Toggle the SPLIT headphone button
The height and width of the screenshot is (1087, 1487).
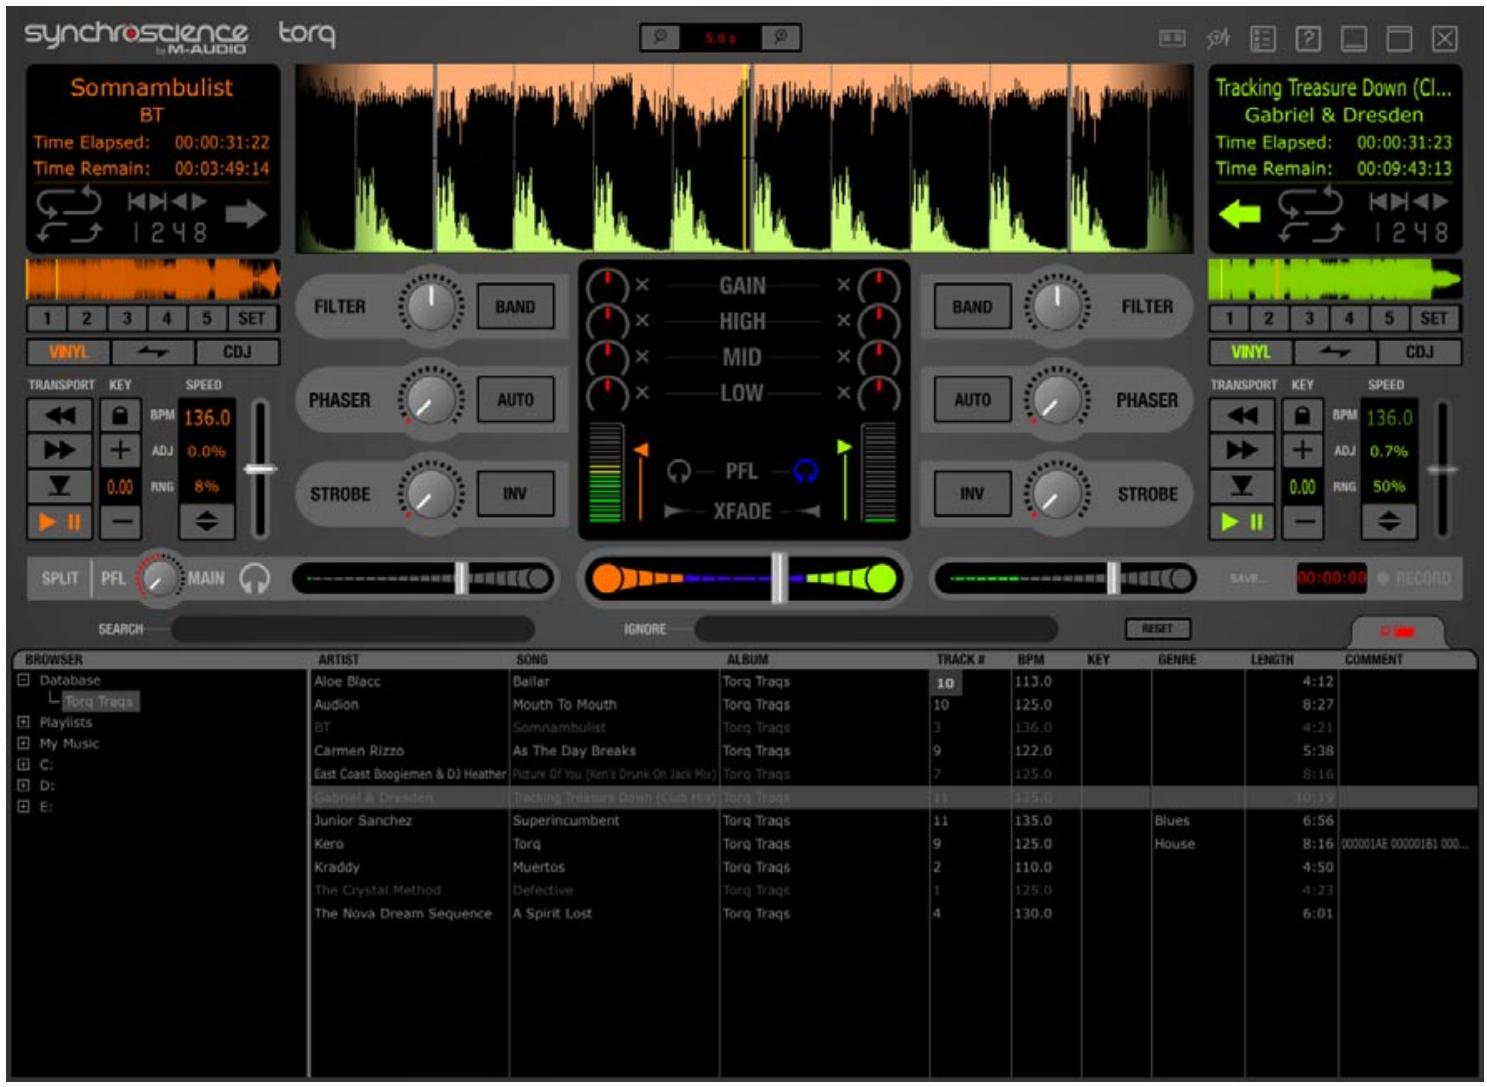[59, 578]
